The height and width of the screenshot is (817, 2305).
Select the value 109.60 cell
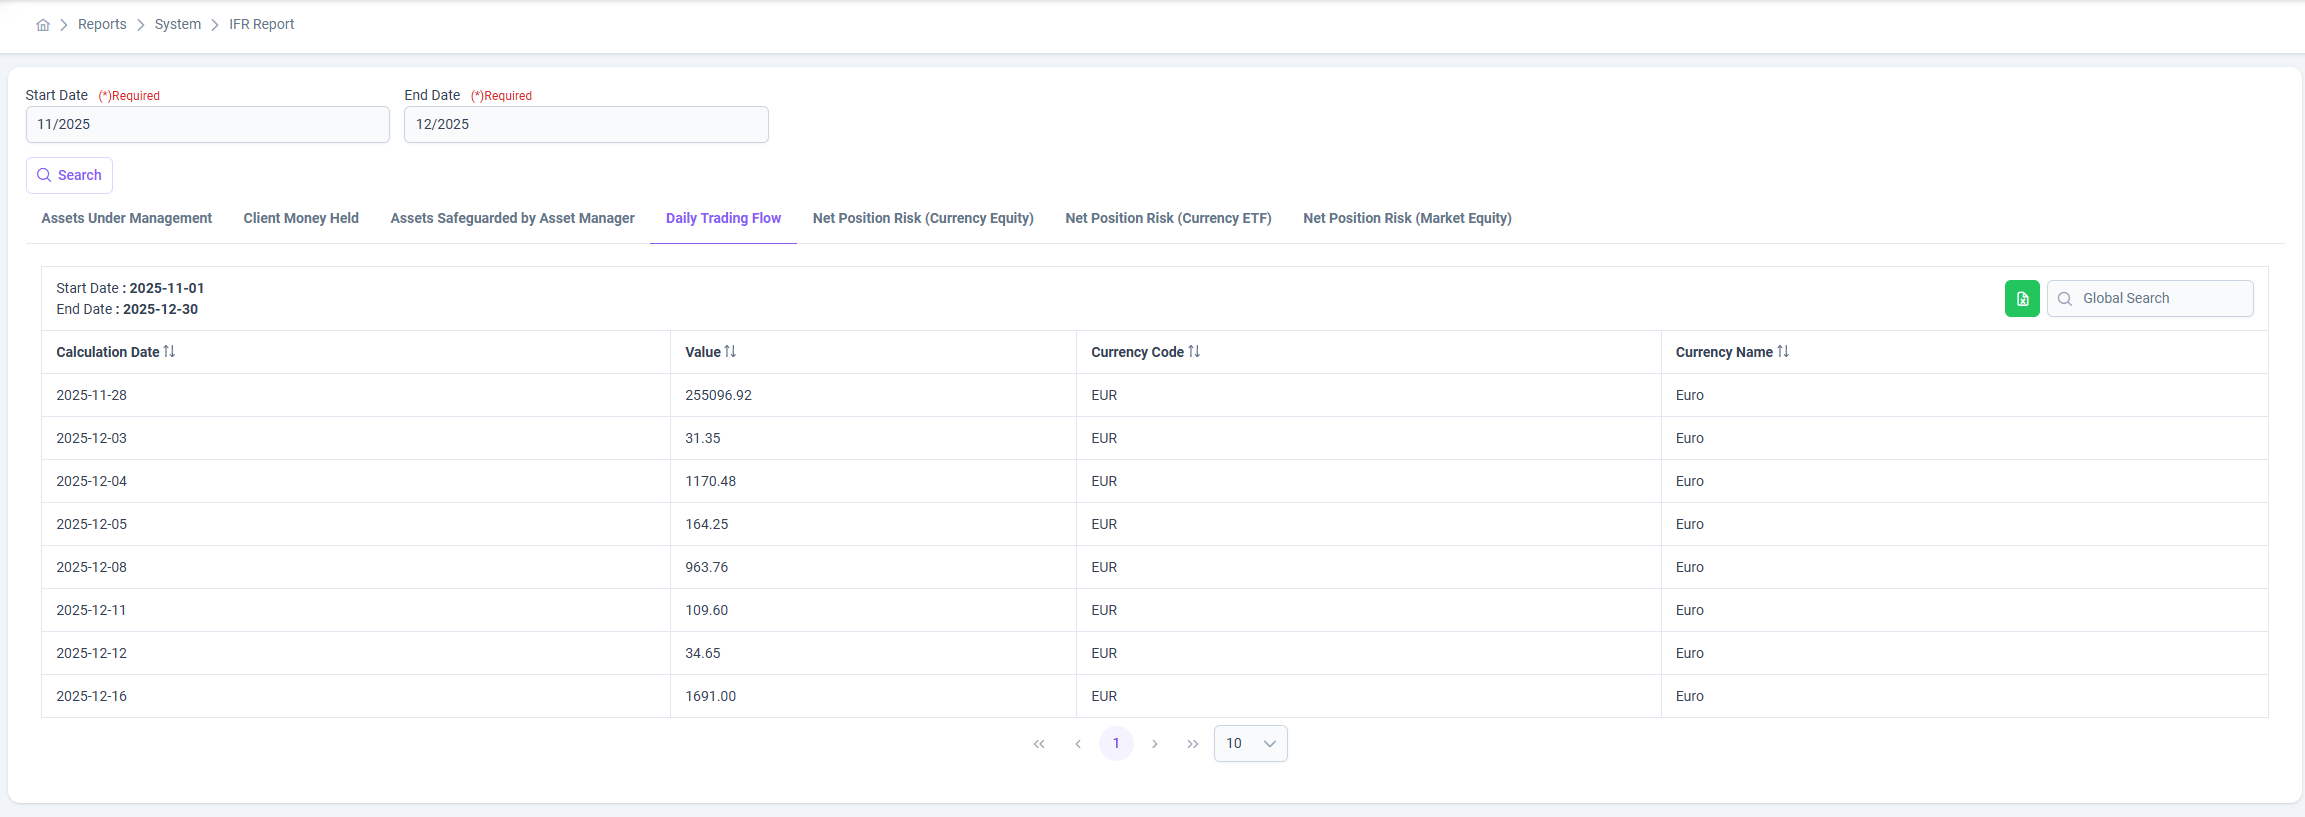(873, 610)
